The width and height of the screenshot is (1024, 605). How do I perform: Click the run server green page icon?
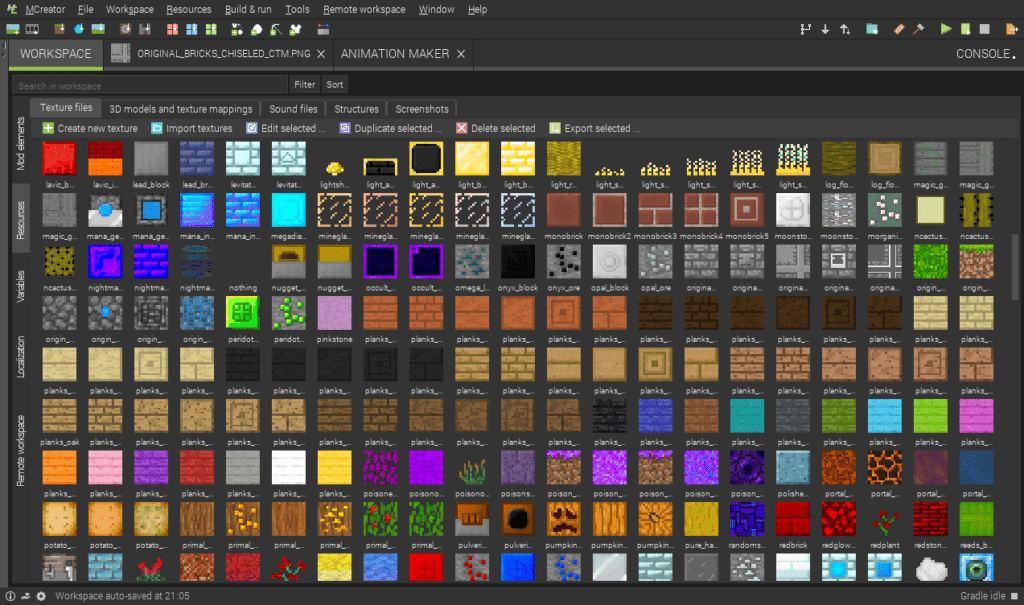click(965, 29)
